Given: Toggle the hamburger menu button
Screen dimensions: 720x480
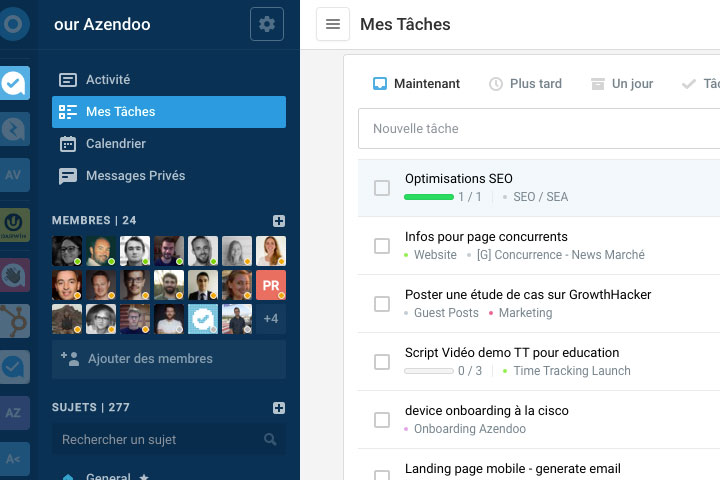Looking at the screenshot, I should (x=333, y=24).
